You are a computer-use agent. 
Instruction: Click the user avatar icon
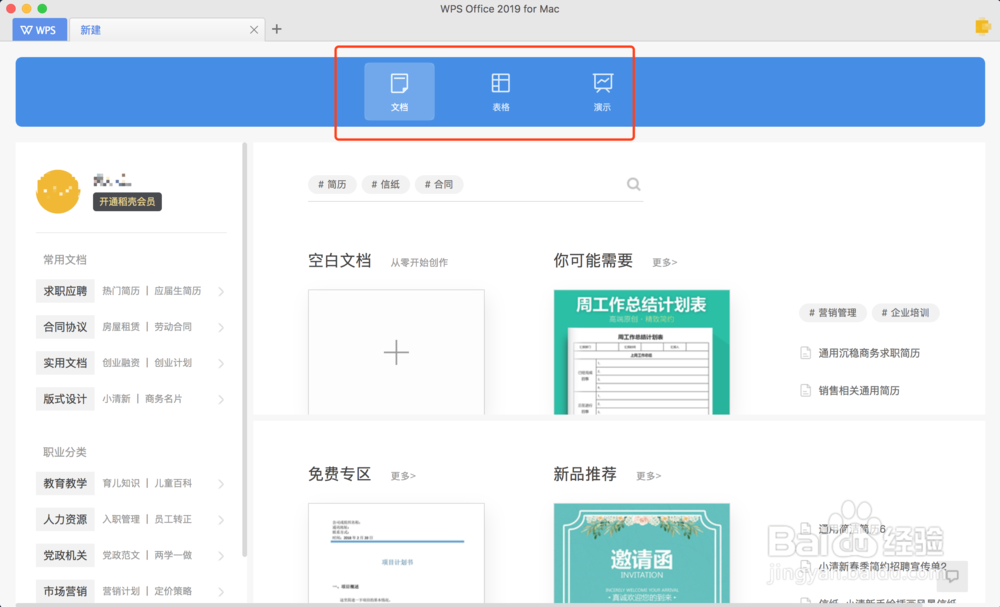(57, 191)
